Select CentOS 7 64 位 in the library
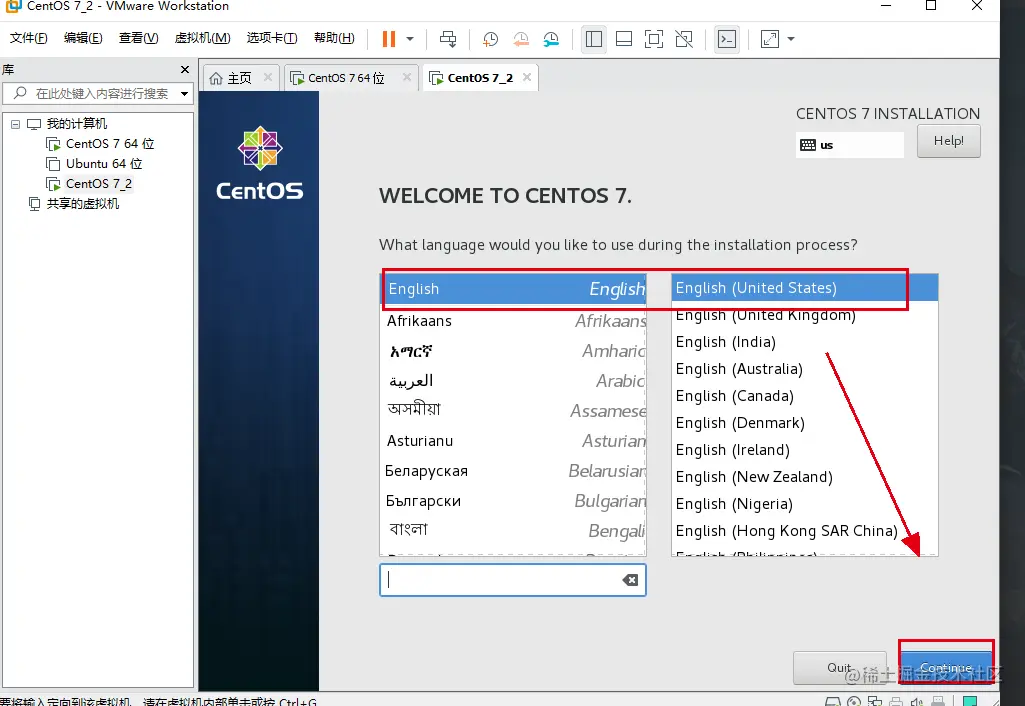The width and height of the screenshot is (1025, 706). [x=110, y=144]
